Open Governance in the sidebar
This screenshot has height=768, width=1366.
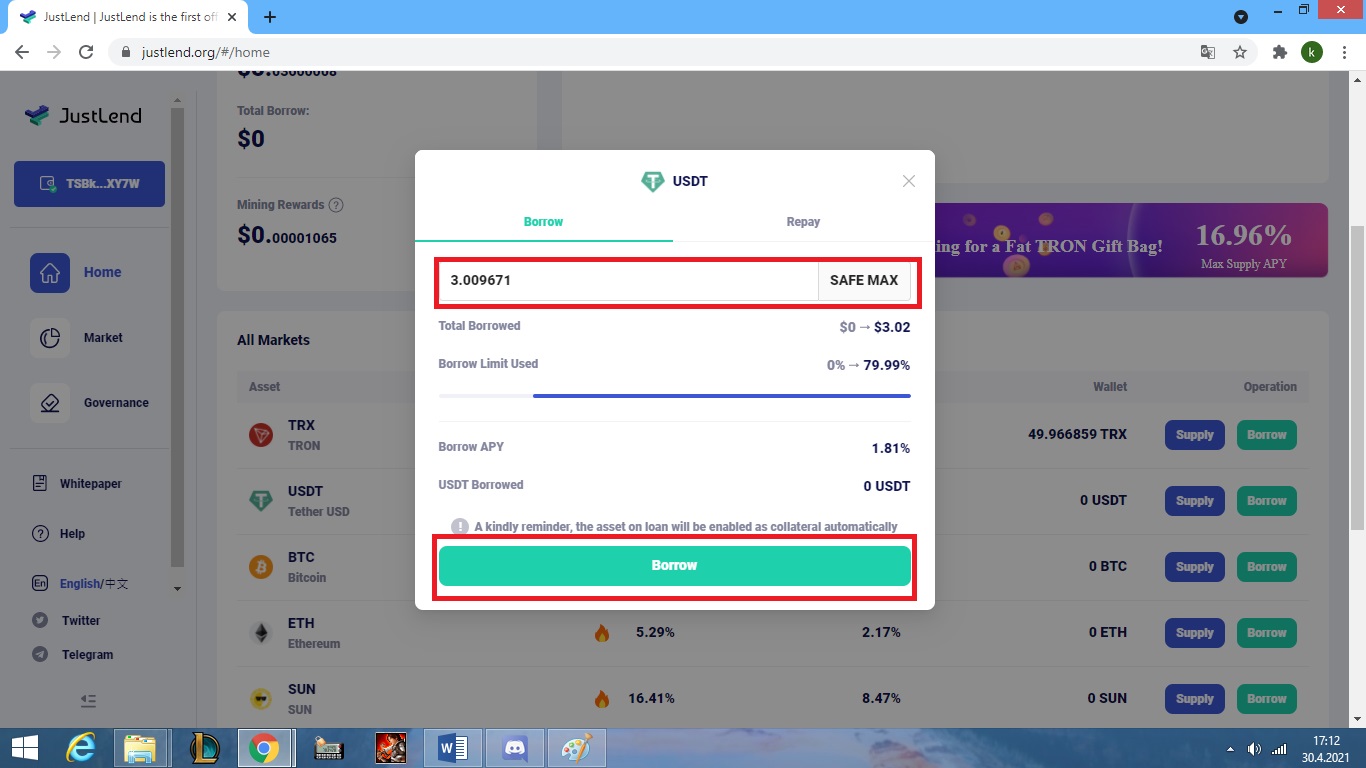89,403
